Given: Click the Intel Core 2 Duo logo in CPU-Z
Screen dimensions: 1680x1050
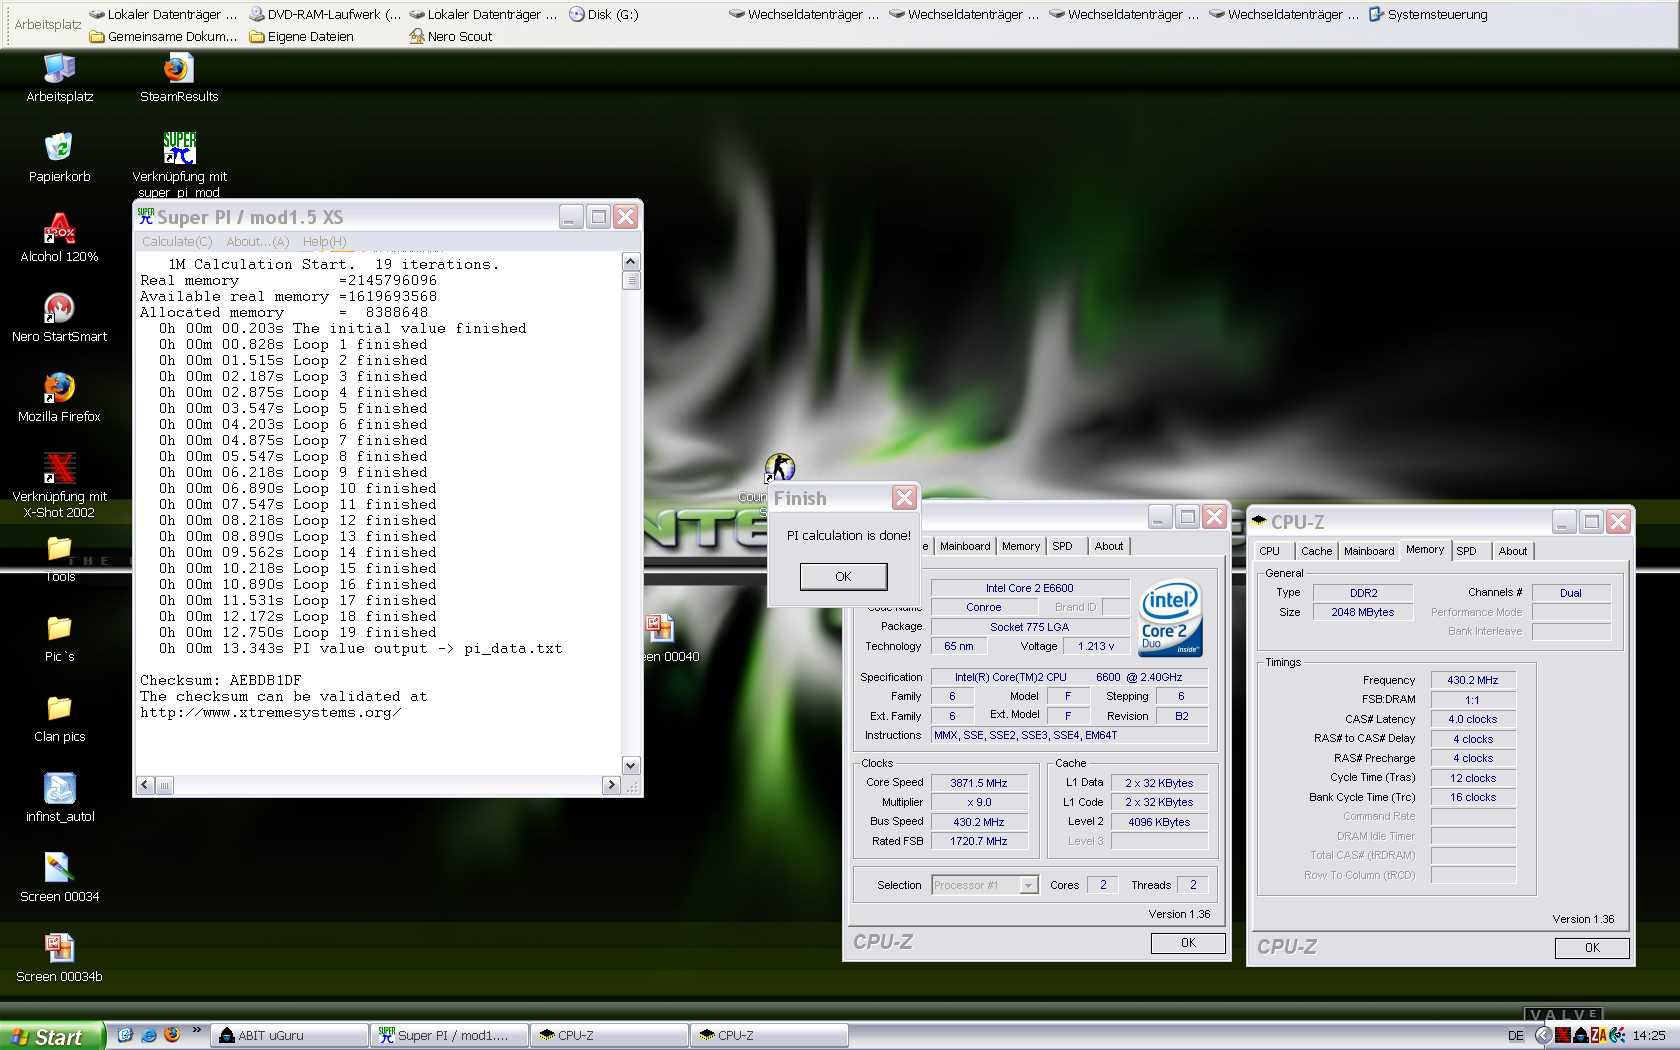Looking at the screenshot, I should (1170, 618).
